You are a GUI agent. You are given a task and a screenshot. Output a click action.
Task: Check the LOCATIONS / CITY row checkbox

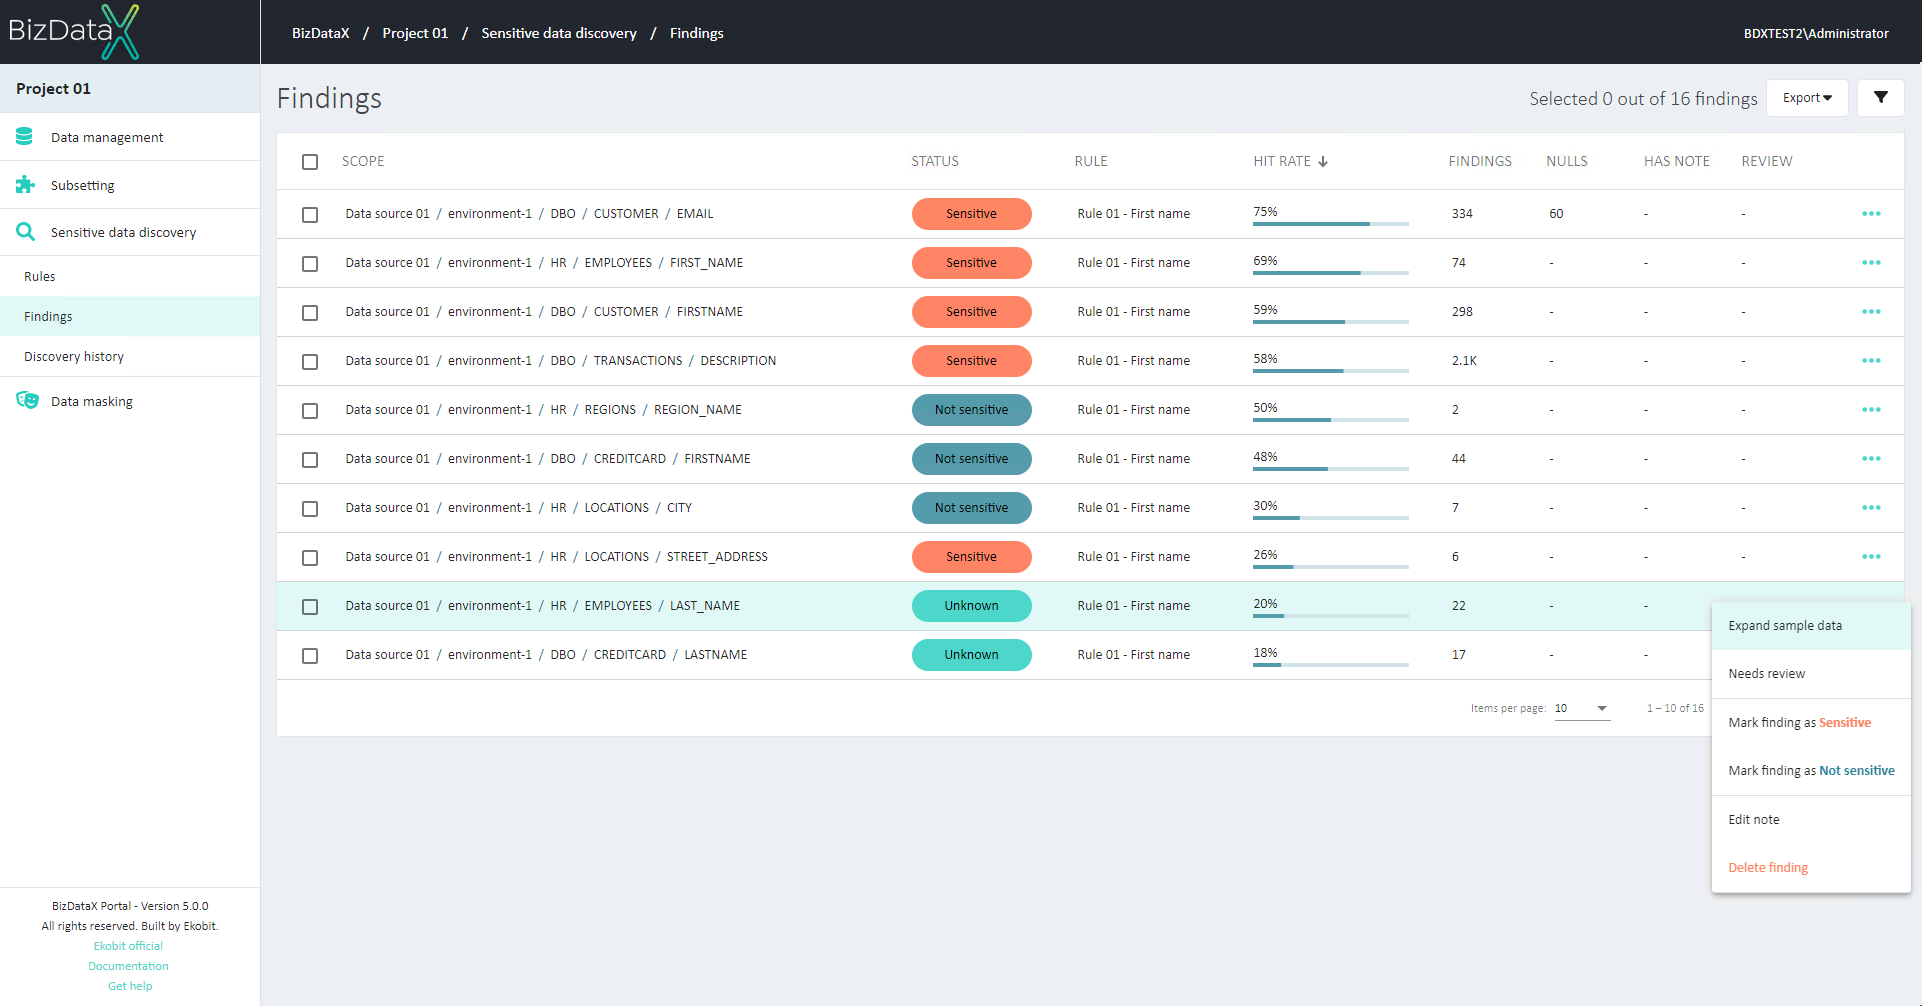click(310, 509)
